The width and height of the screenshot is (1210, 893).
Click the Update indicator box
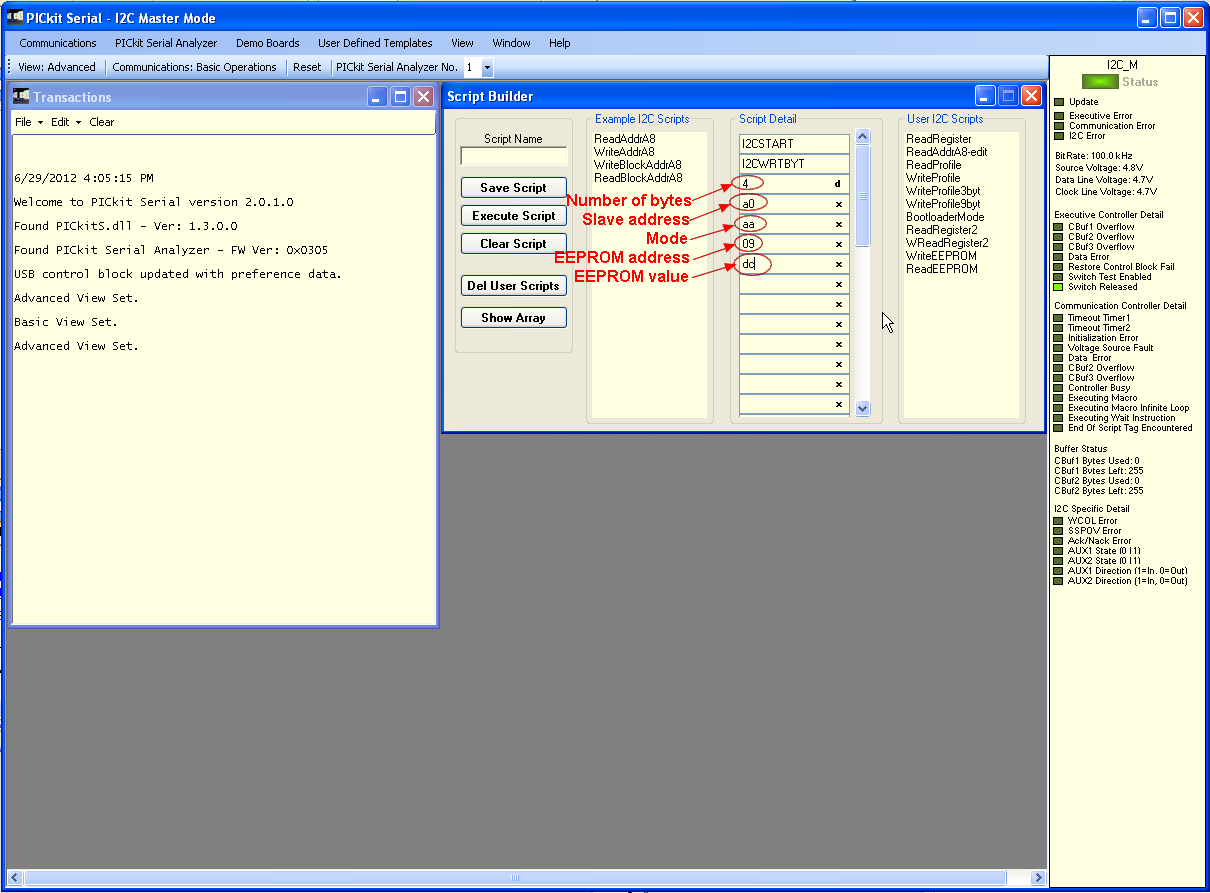pyautogui.click(x=1059, y=102)
